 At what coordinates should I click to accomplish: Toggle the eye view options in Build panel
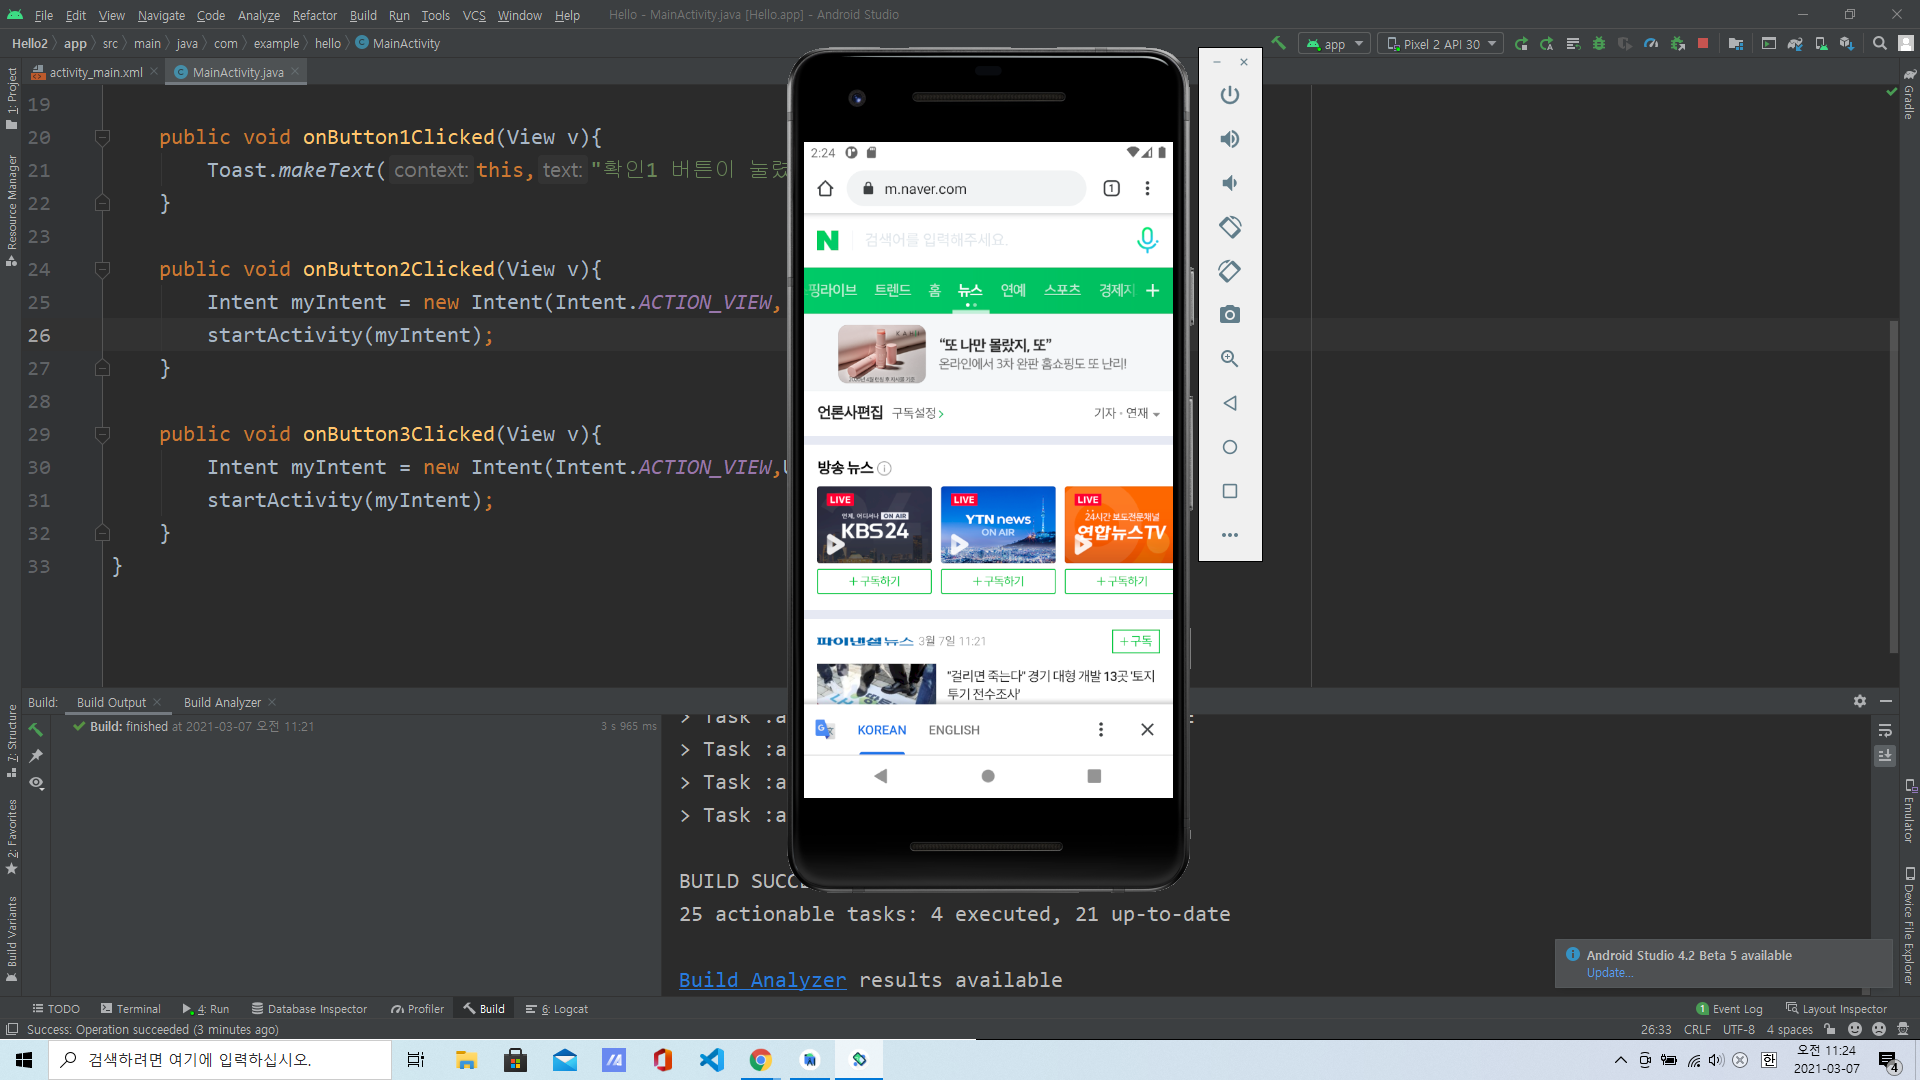click(x=36, y=783)
